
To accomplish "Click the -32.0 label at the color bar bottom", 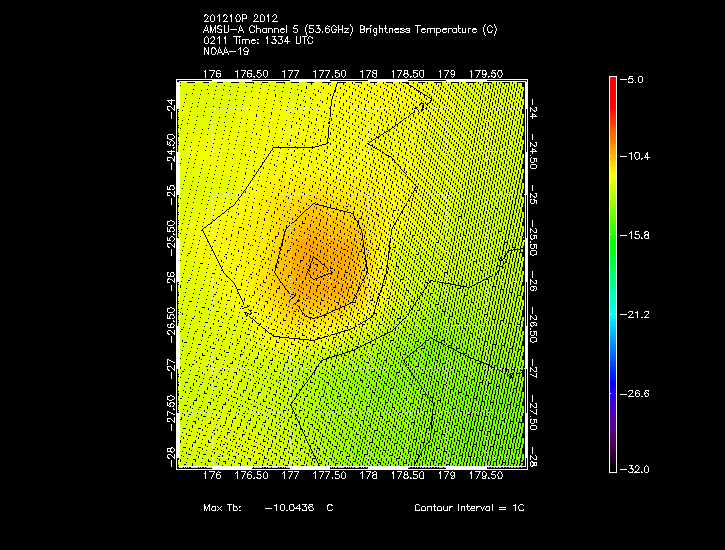I will click(x=639, y=469).
